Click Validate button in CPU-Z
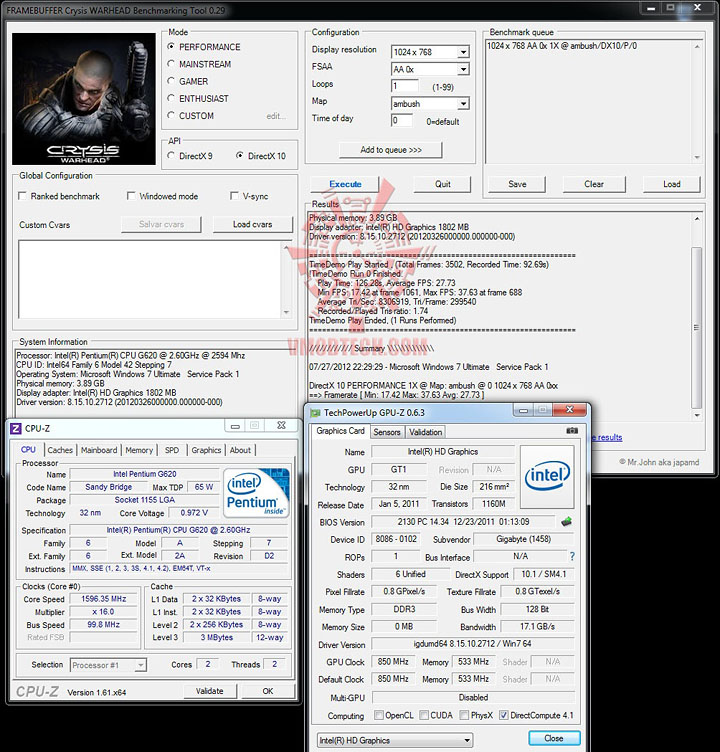Screen dimensions: 720x752 210,691
